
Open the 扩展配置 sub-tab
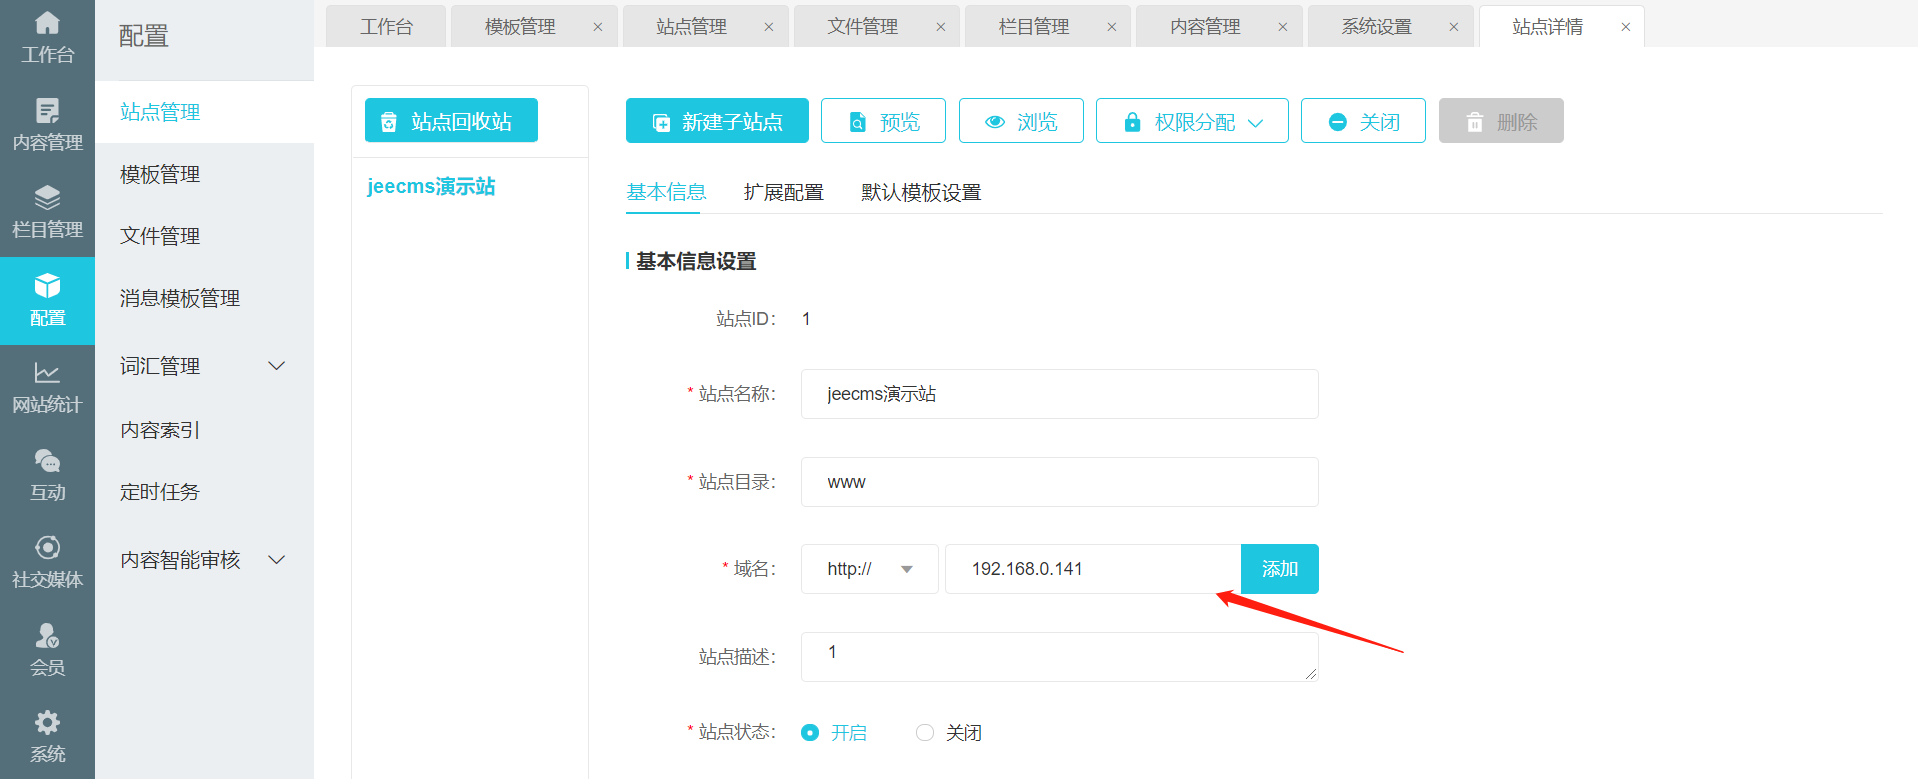pos(784,192)
